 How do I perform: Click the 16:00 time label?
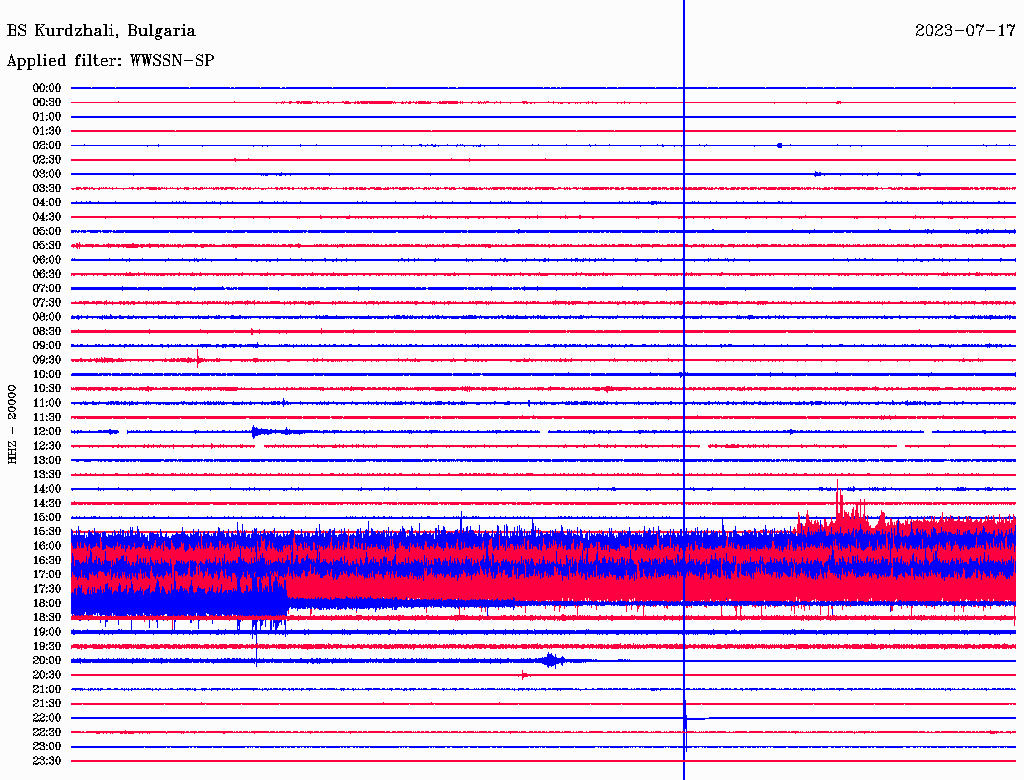tap(47, 546)
